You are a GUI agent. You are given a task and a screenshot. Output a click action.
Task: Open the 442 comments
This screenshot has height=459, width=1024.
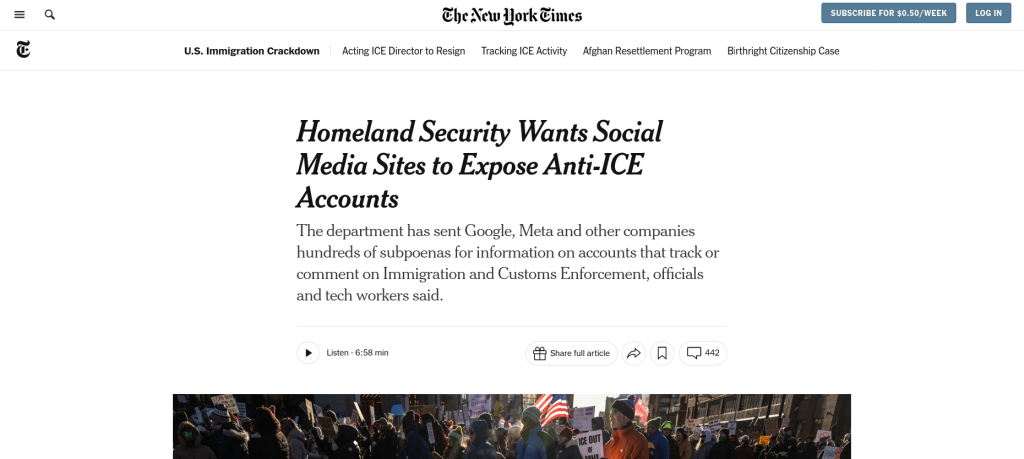[x=703, y=353]
